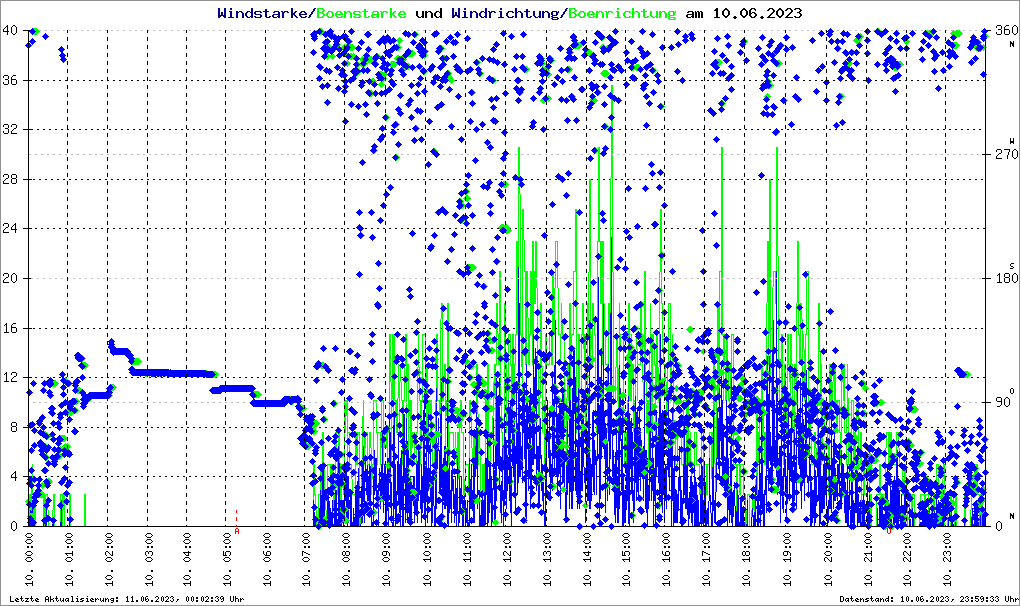The image size is (1020, 606).
Task: Click the date '10.06.2023' in the title
Action: (x=757, y=13)
